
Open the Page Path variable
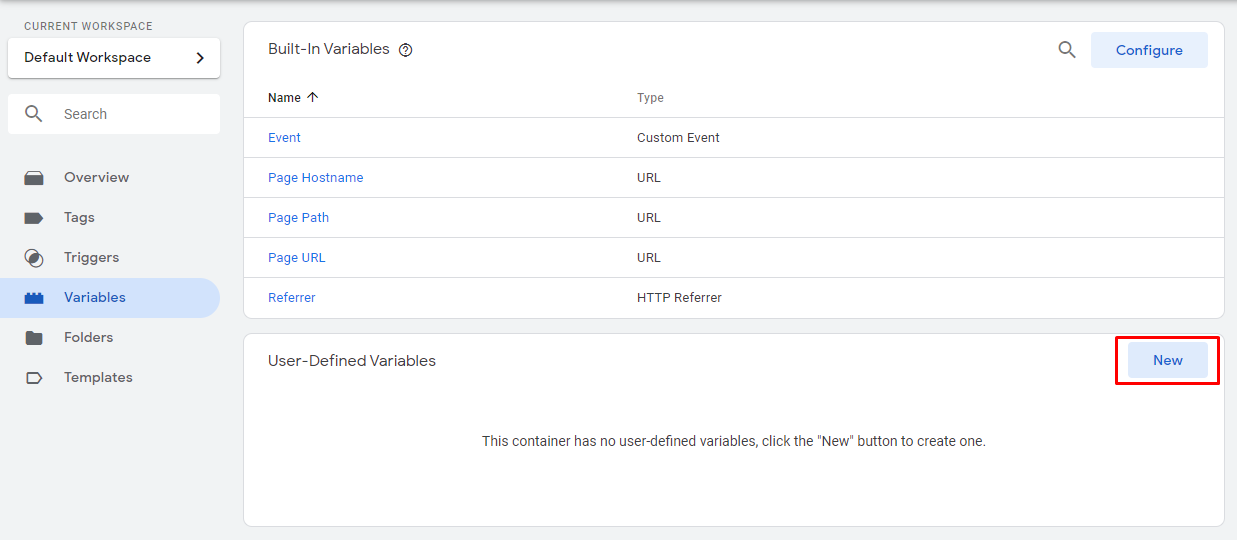coord(298,218)
